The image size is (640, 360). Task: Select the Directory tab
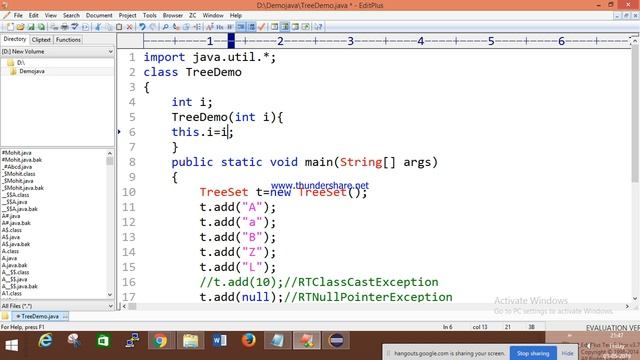(15, 39)
